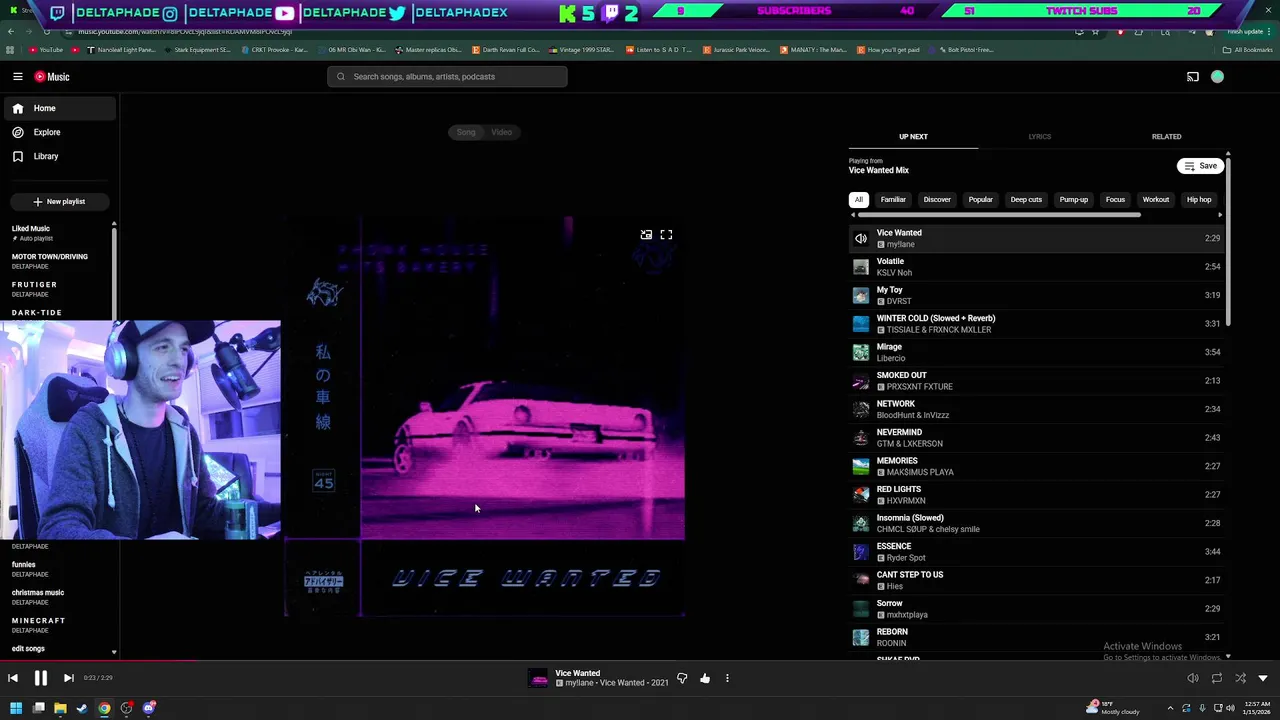Screen dimensions: 1280x720
Task: Play My Toy by DVRST
Action: (x=1036, y=295)
